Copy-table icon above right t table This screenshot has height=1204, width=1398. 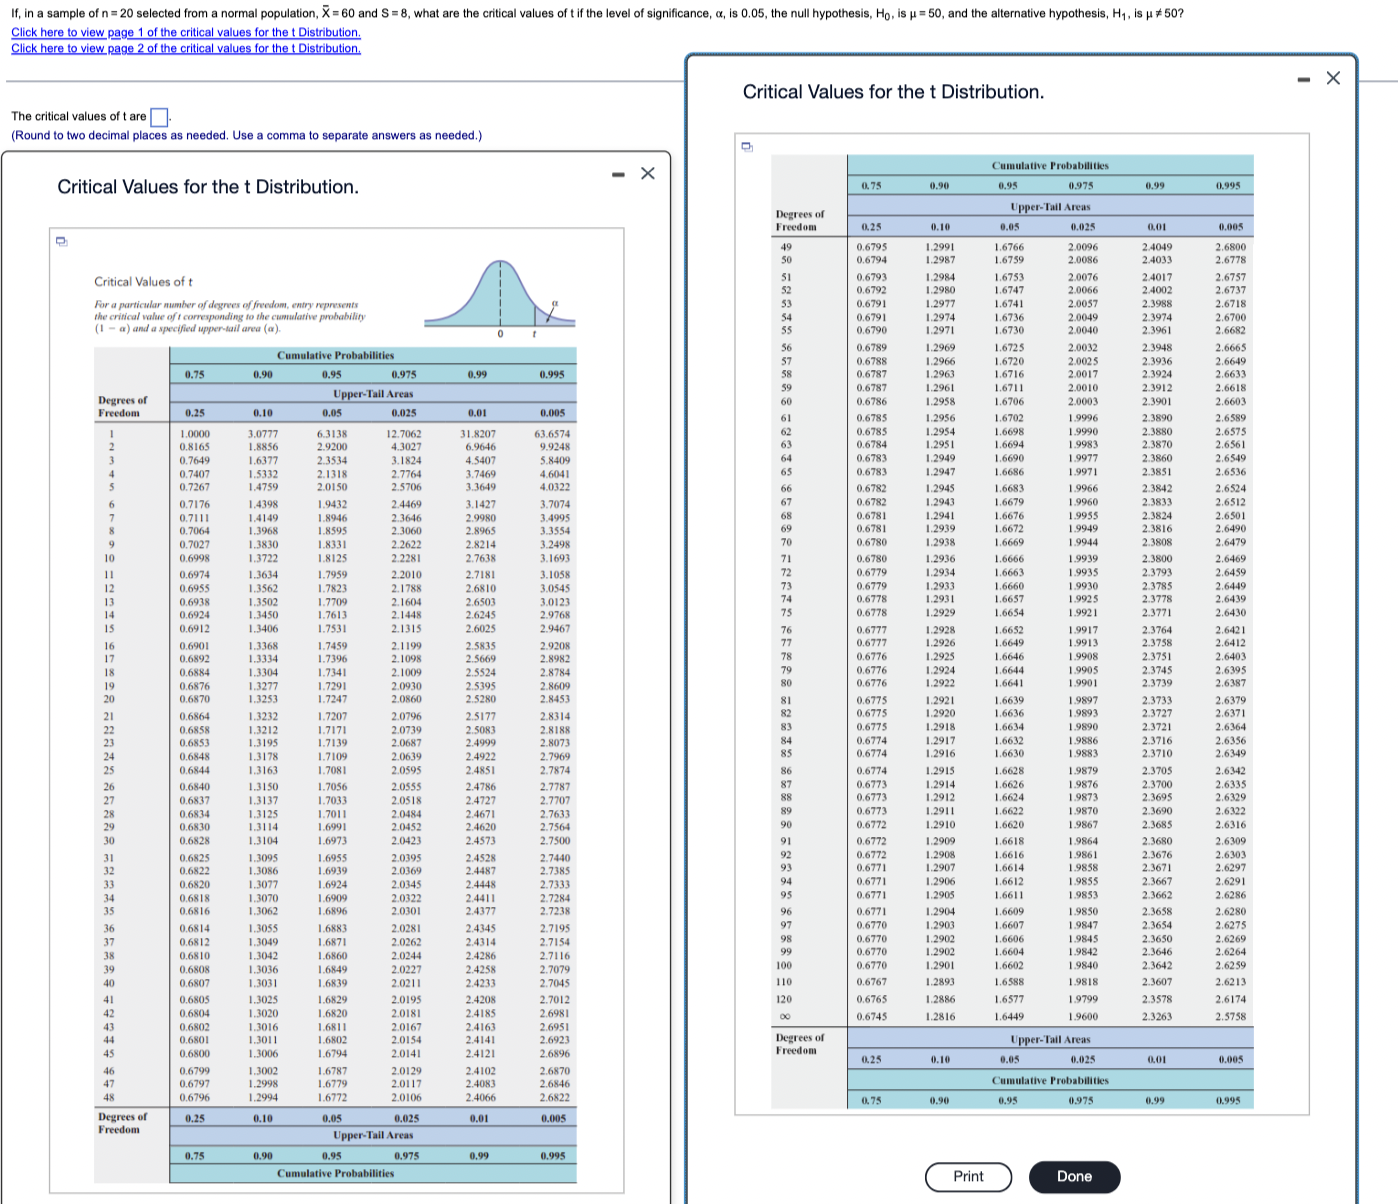coord(746,146)
